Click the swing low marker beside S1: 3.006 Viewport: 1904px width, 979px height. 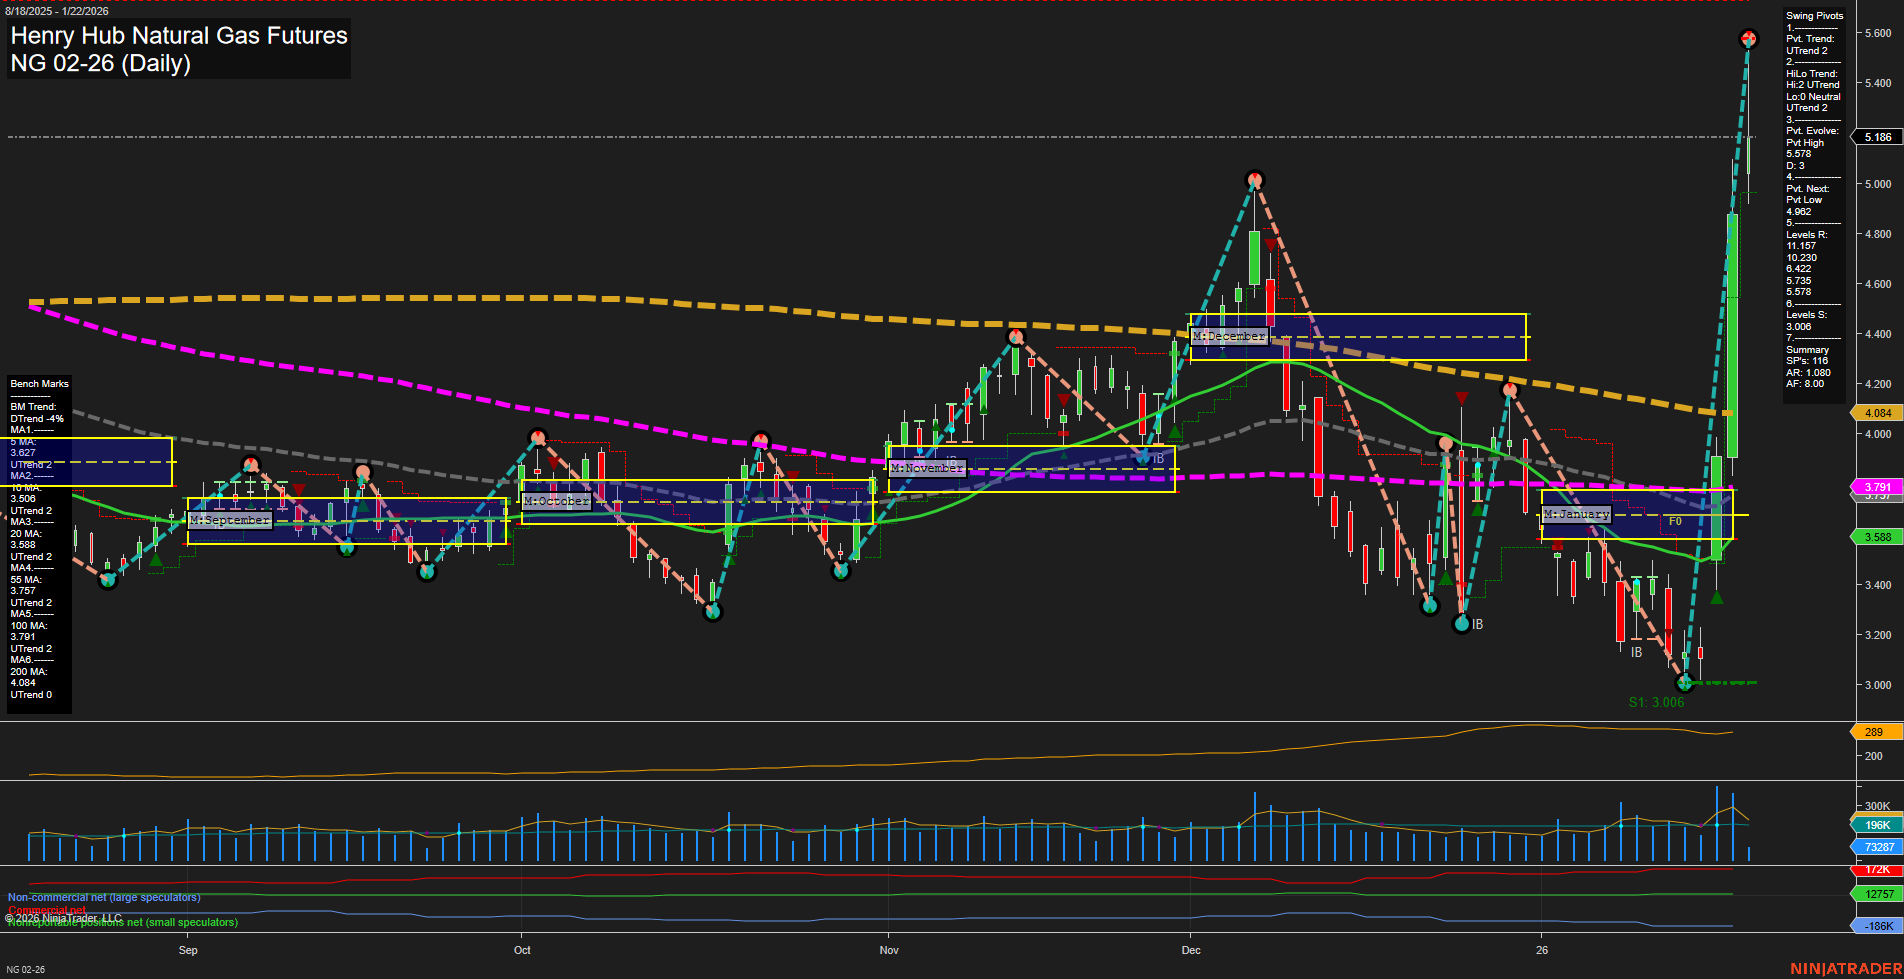pyautogui.click(x=1684, y=684)
